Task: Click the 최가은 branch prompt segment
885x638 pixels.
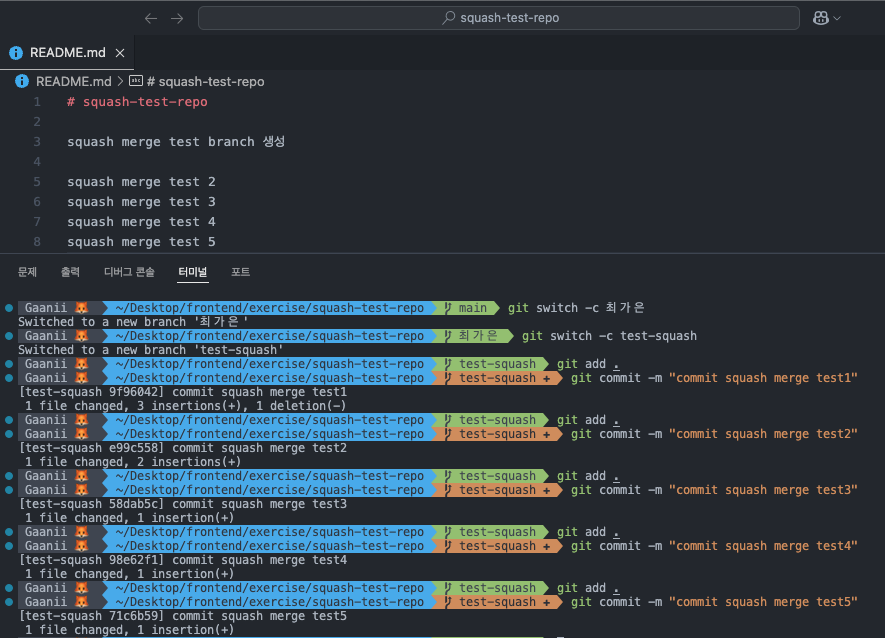Action: (473, 336)
